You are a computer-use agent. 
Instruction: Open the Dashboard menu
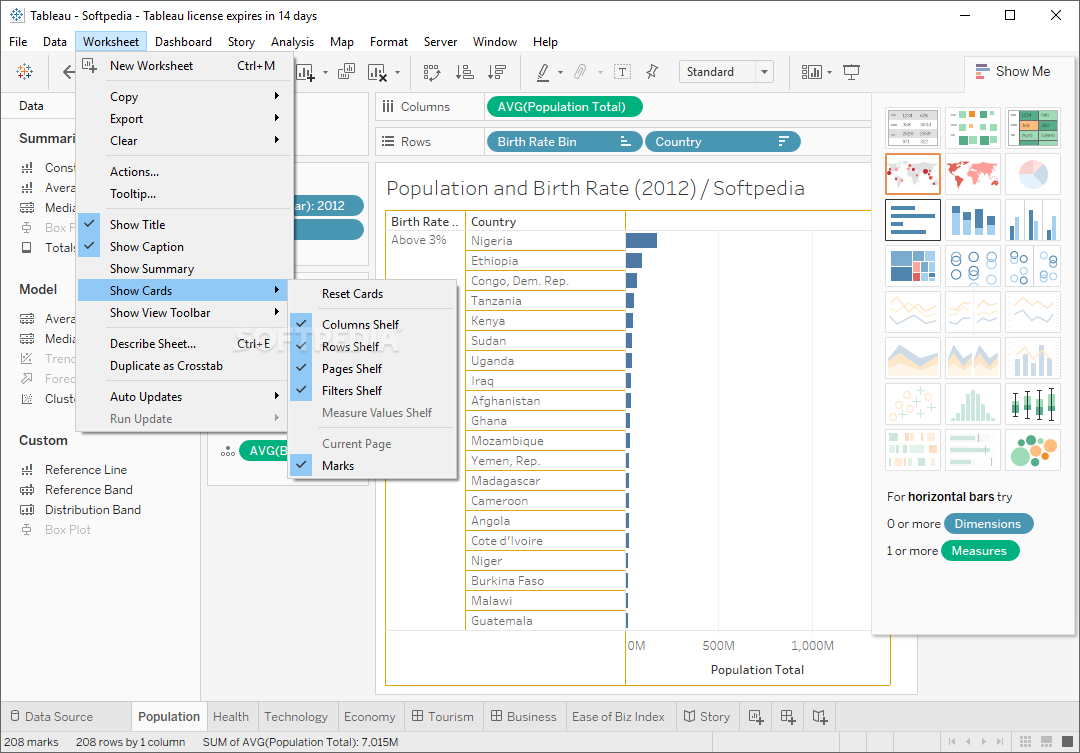pos(183,42)
